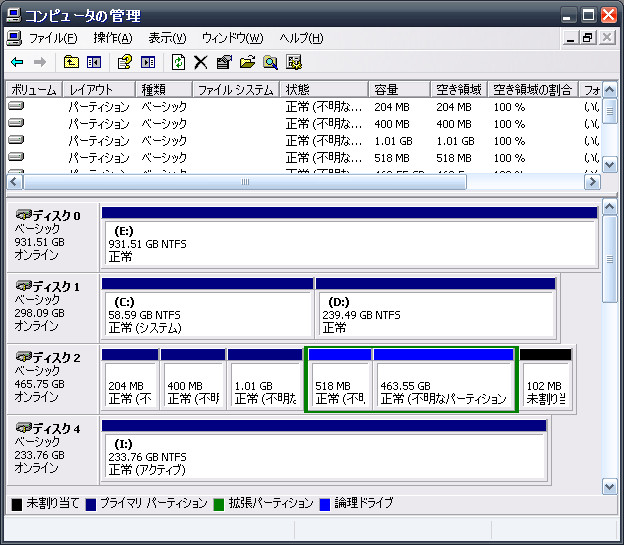Restore the inner MMC child window
This screenshot has width=624, height=545.
coord(588,38)
